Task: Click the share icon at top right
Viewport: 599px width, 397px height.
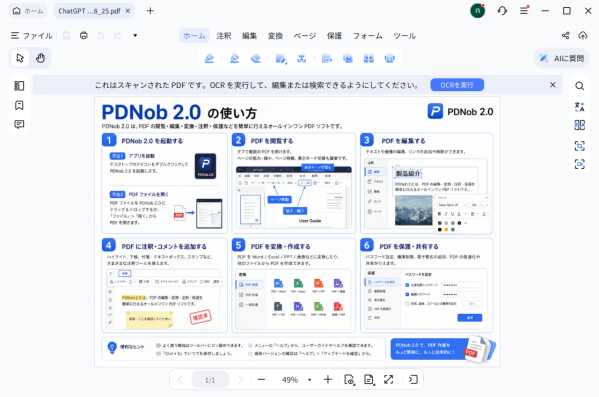Action: tap(566, 36)
